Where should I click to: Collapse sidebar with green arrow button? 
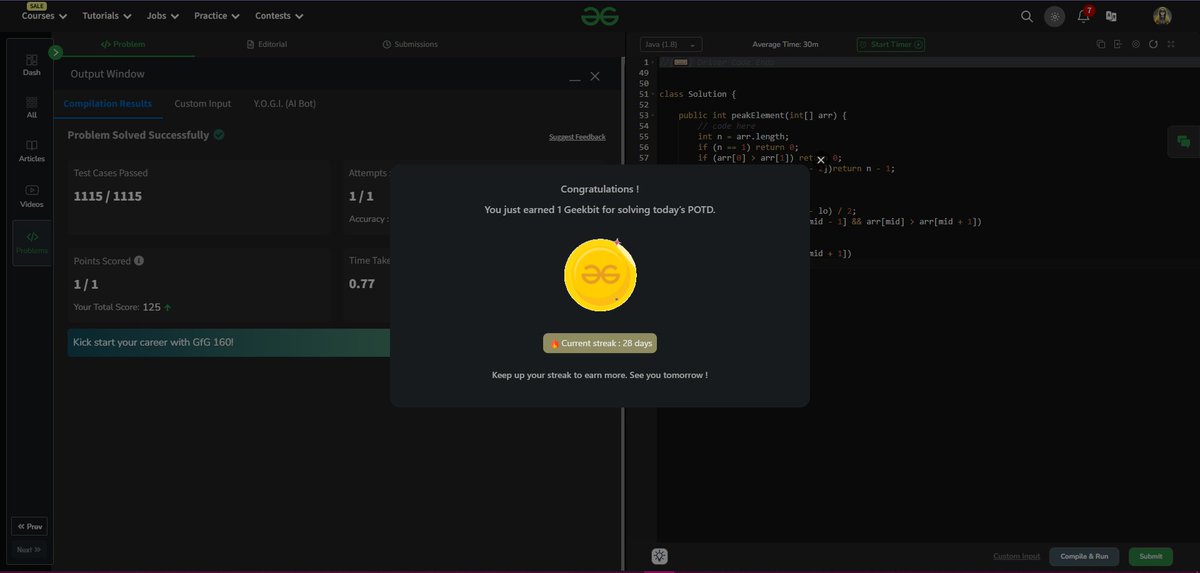pyautogui.click(x=55, y=52)
